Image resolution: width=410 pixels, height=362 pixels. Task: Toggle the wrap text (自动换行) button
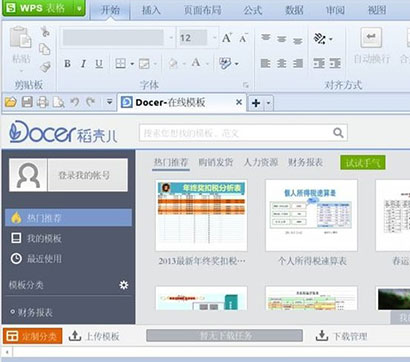[371, 47]
